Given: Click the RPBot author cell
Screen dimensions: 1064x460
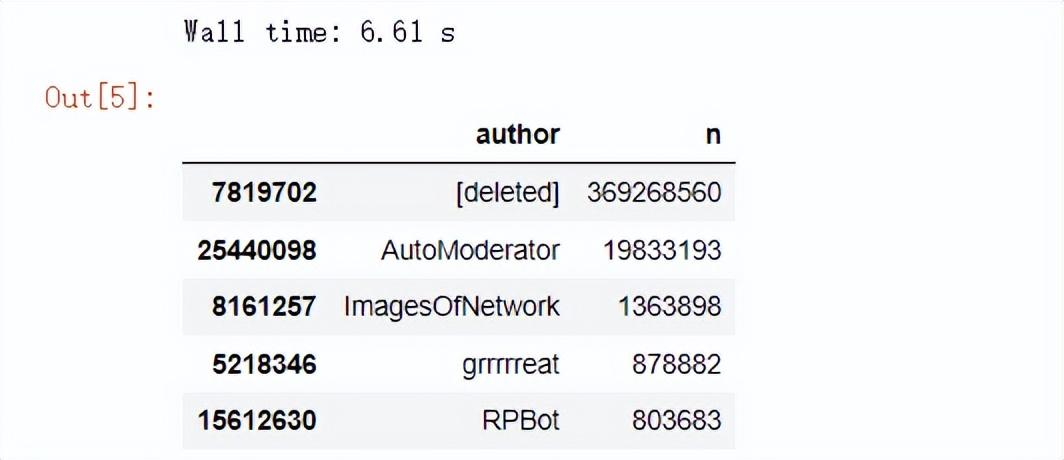Looking at the screenshot, I should 520,421.
